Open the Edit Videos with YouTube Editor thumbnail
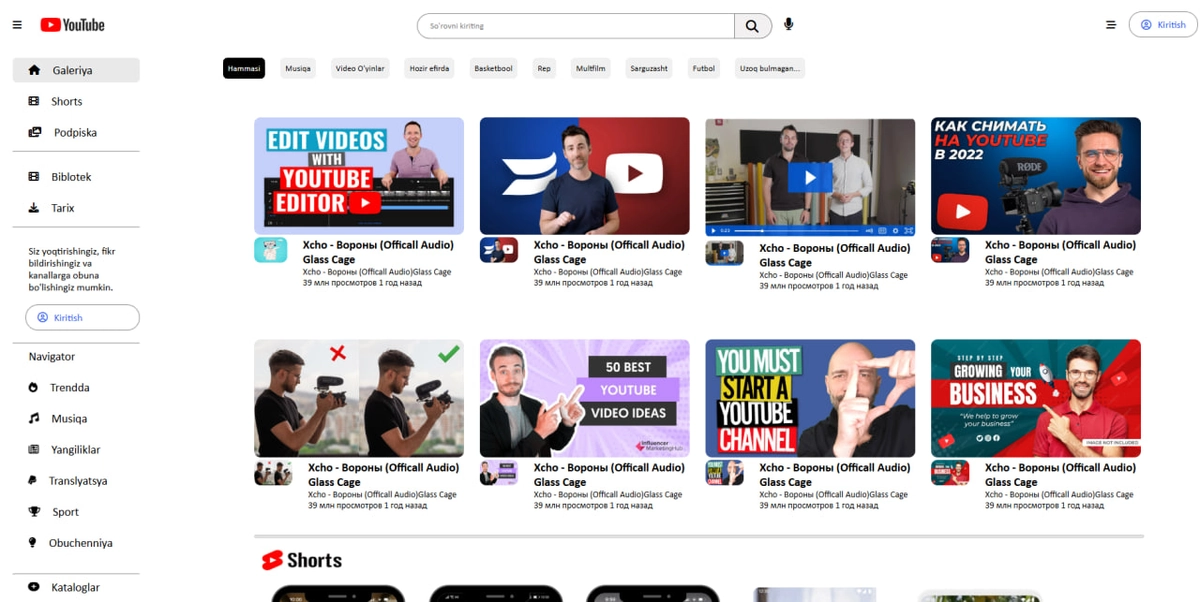Screen dimensions: 1200x602 coord(359,176)
